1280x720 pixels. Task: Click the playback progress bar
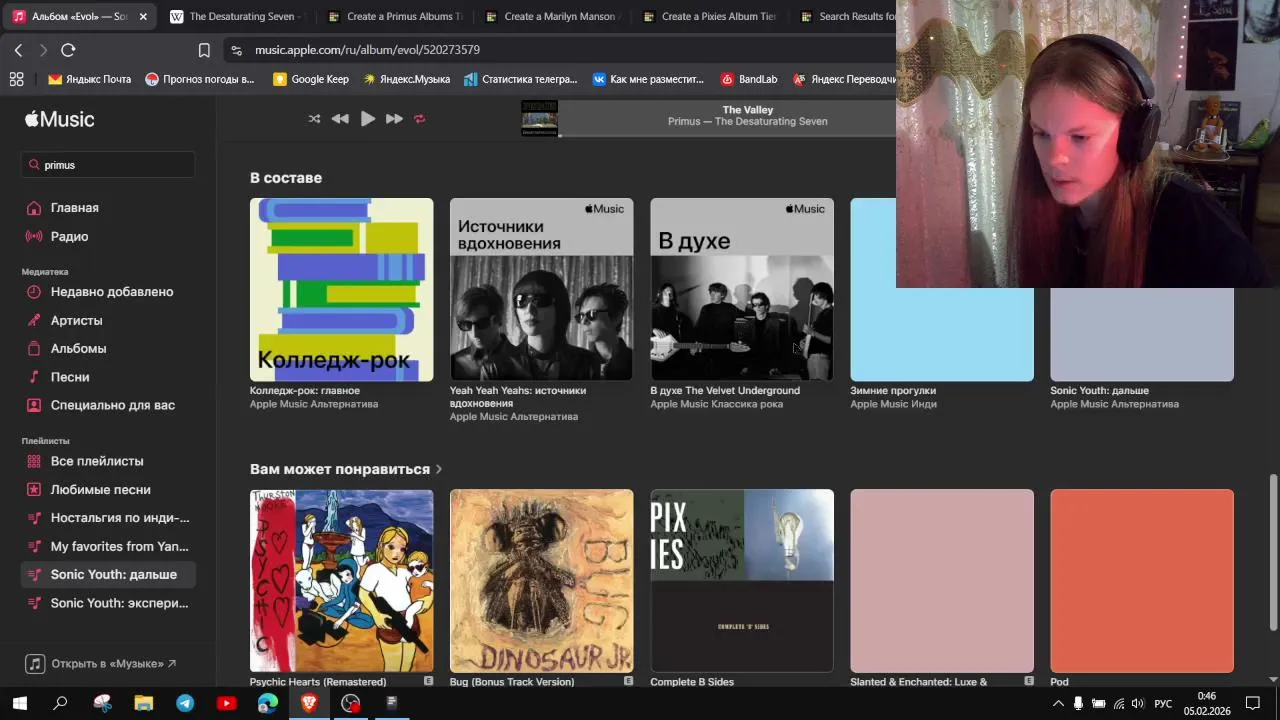[x=727, y=135]
